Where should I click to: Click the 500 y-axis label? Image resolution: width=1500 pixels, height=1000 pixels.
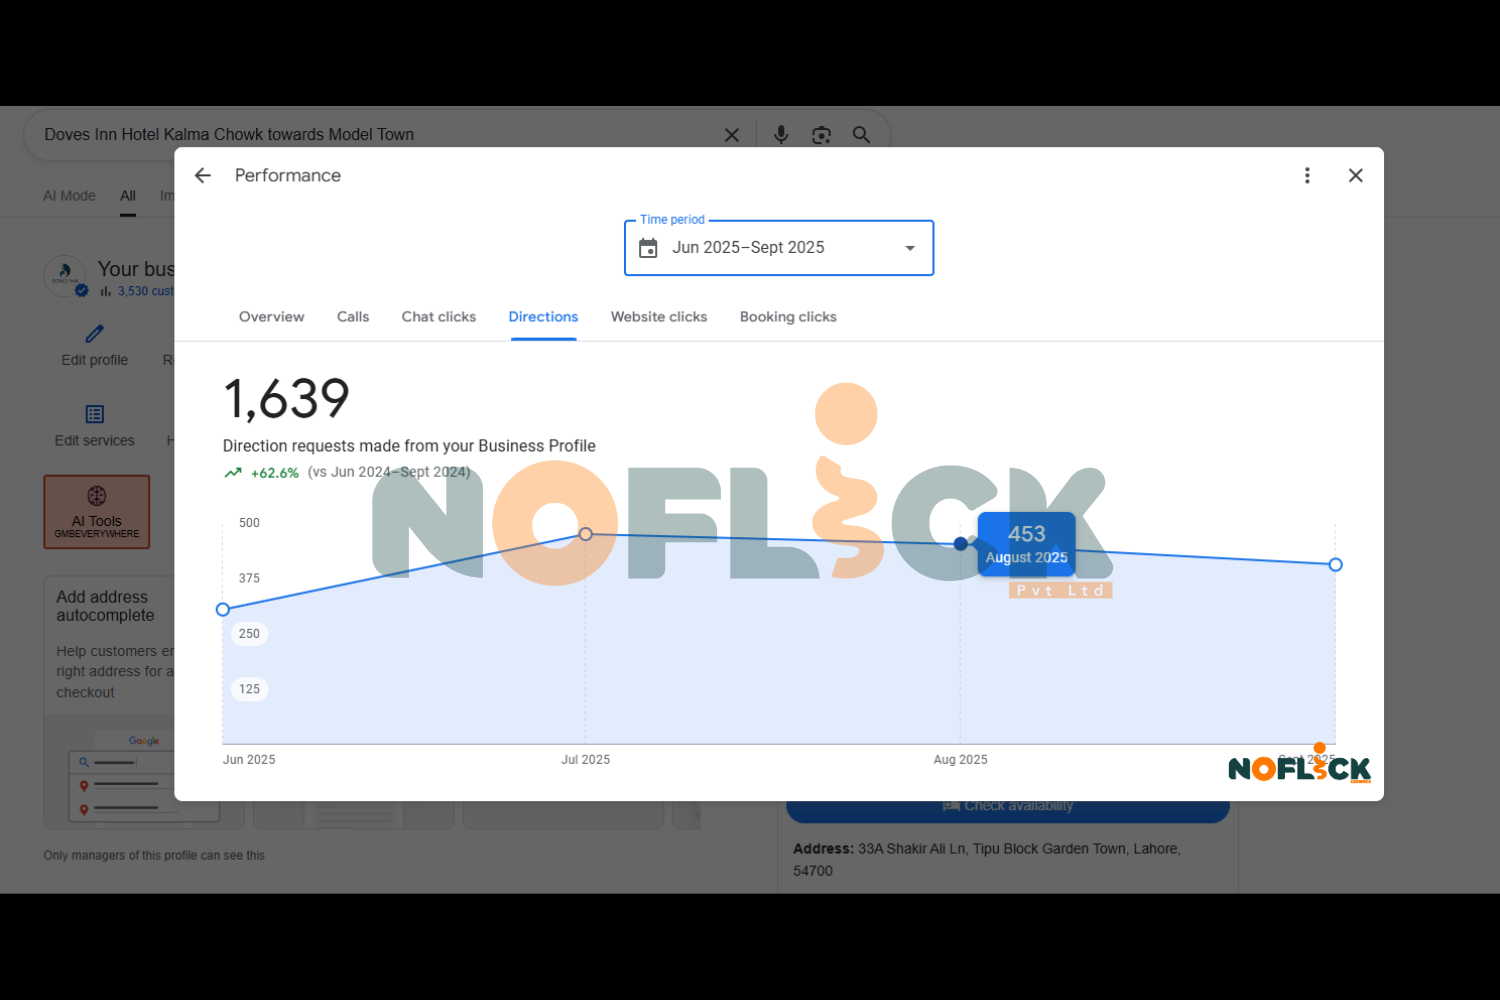coord(249,523)
